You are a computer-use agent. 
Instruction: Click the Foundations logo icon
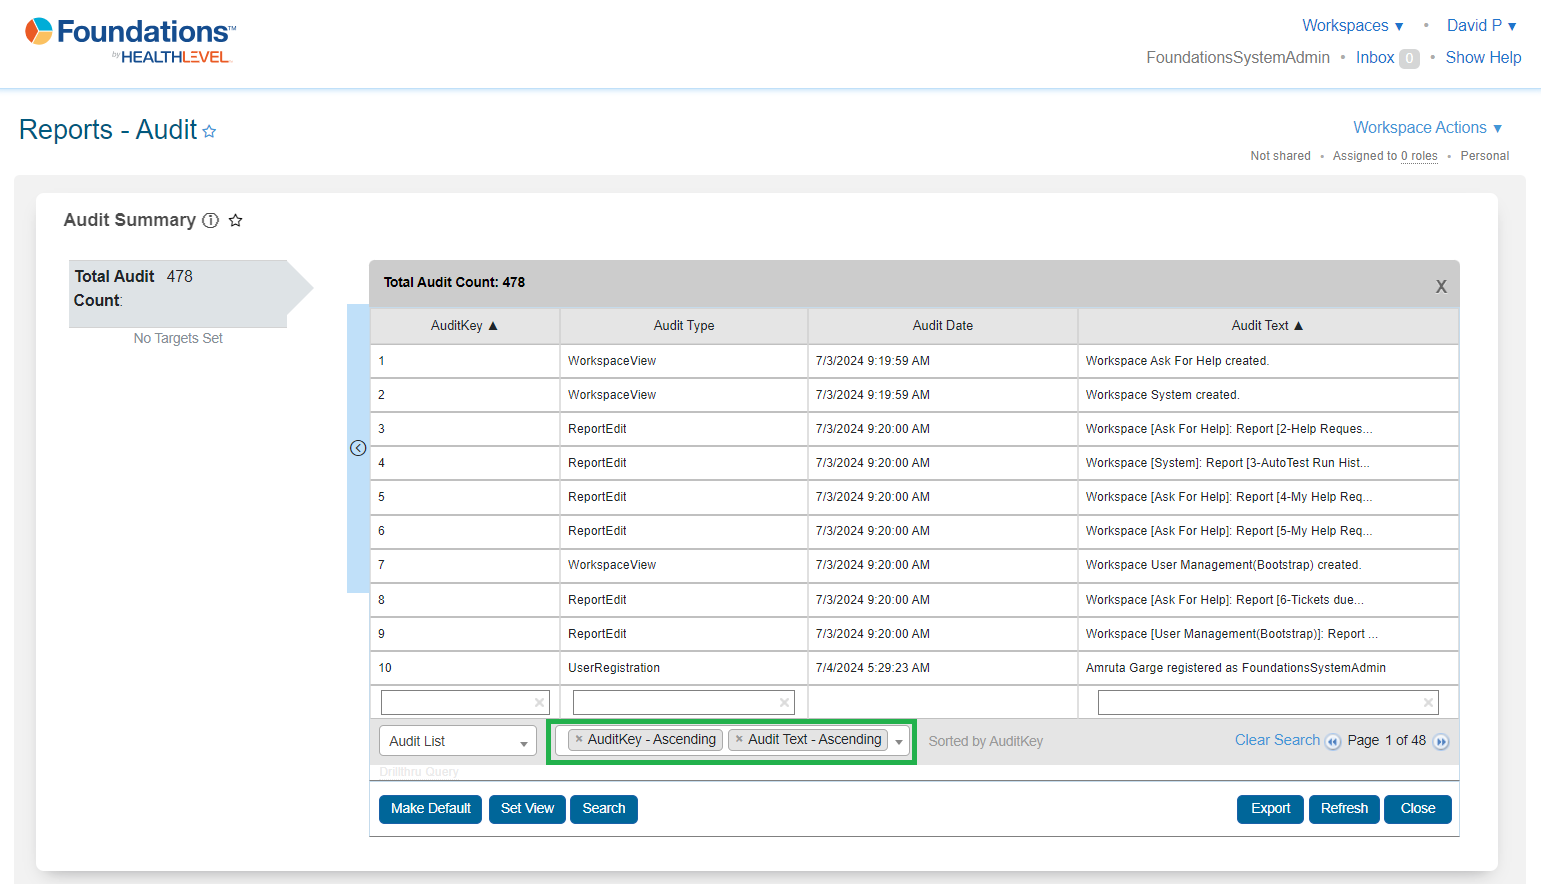click(38, 32)
